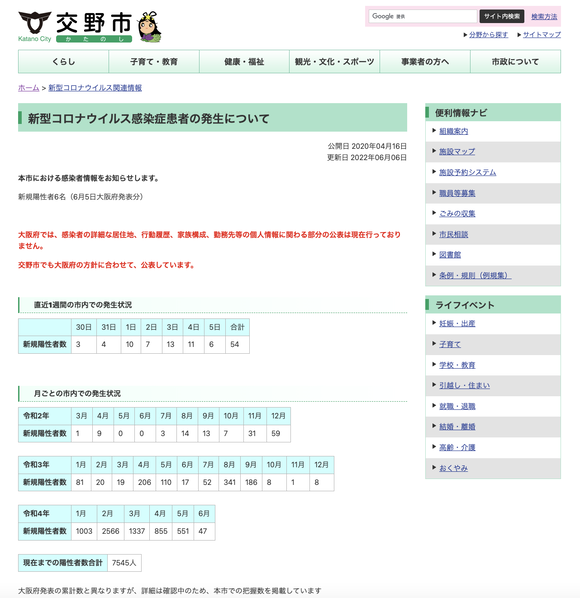Click the Katano City emblem logo

click(35, 23)
